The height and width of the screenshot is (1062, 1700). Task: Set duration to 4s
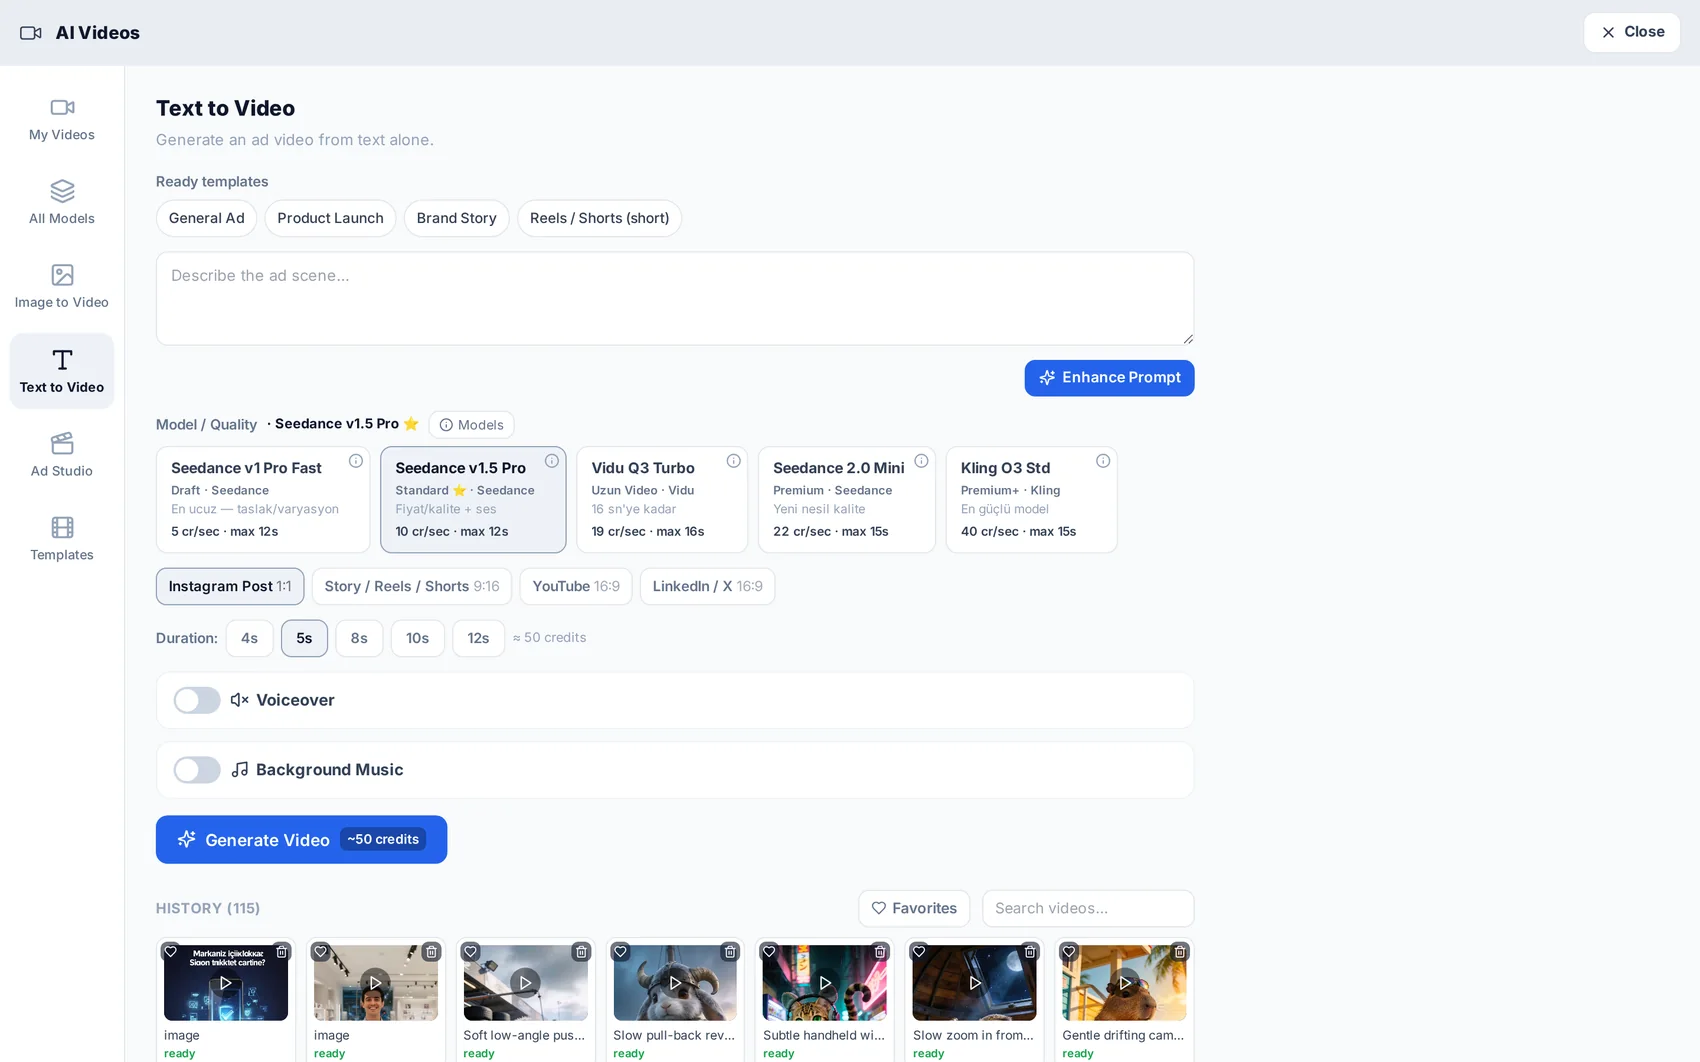click(250, 638)
